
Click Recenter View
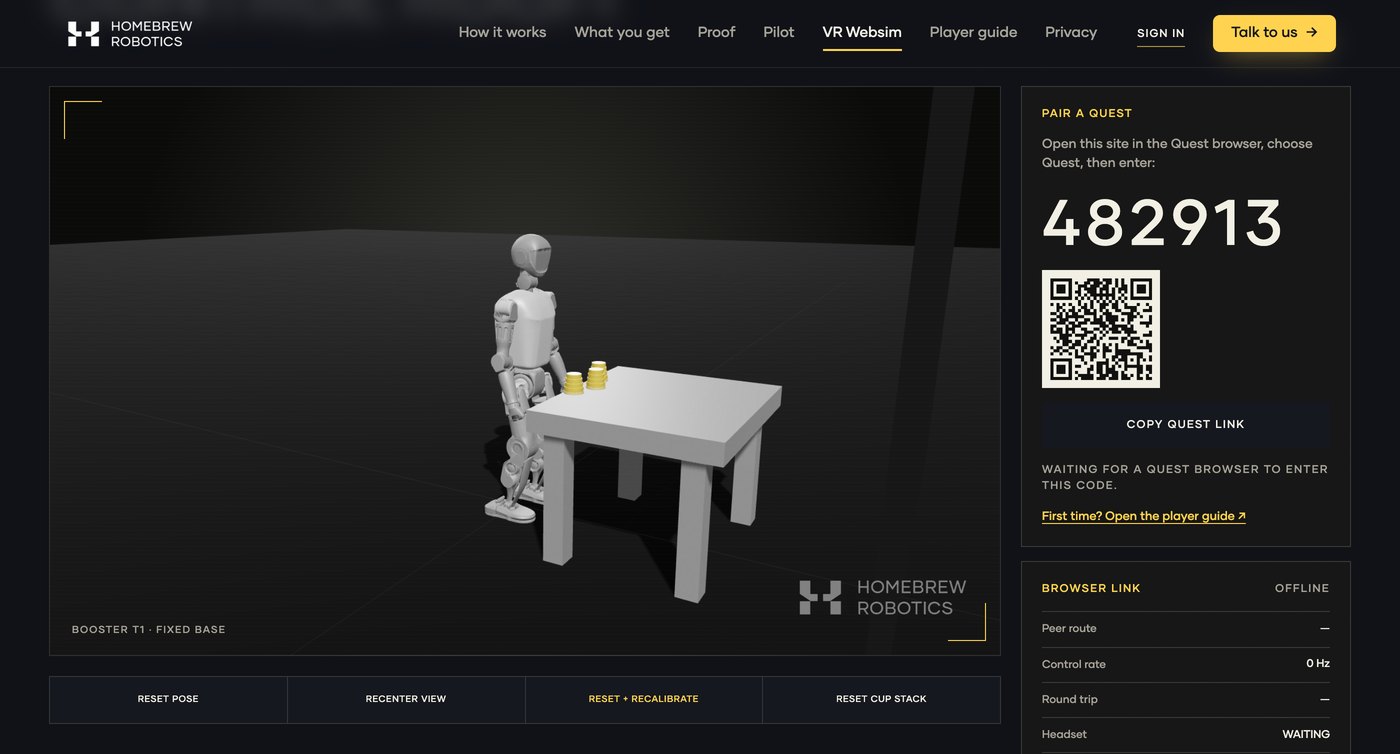(x=406, y=699)
